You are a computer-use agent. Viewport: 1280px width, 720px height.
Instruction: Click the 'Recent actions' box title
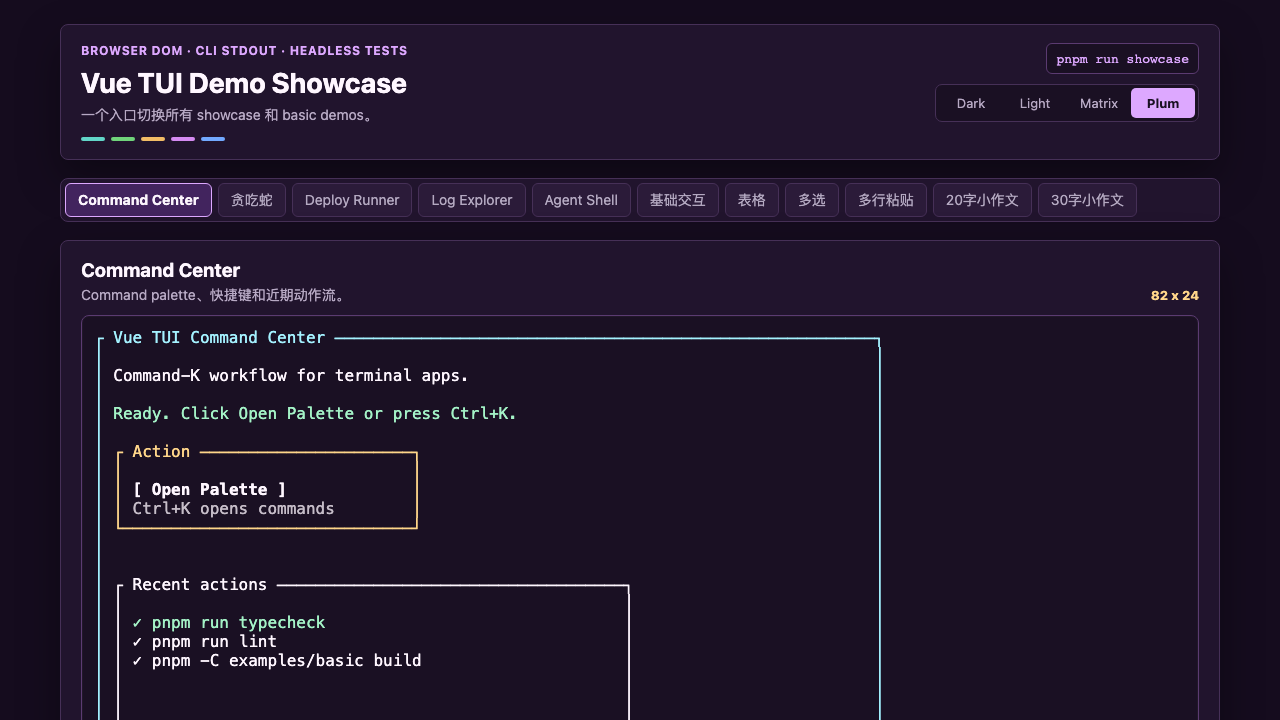(200, 584)
